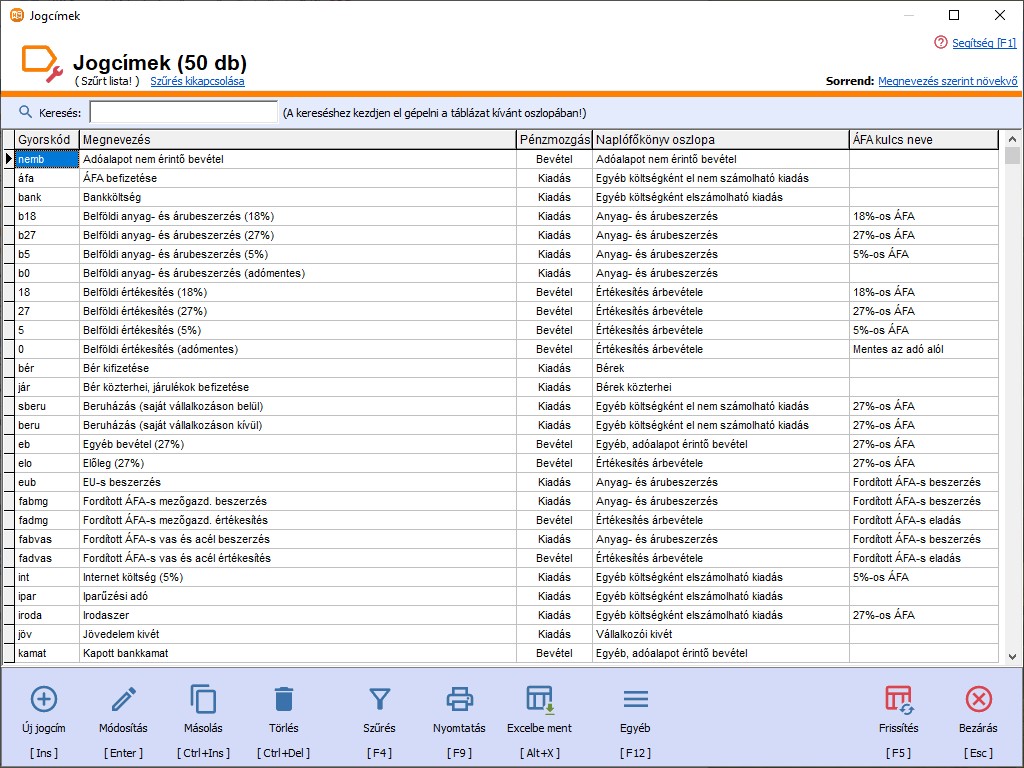Focus the Keresés search input field
The width and height of the screenshot is (1024, 768).
pos(183,112)
